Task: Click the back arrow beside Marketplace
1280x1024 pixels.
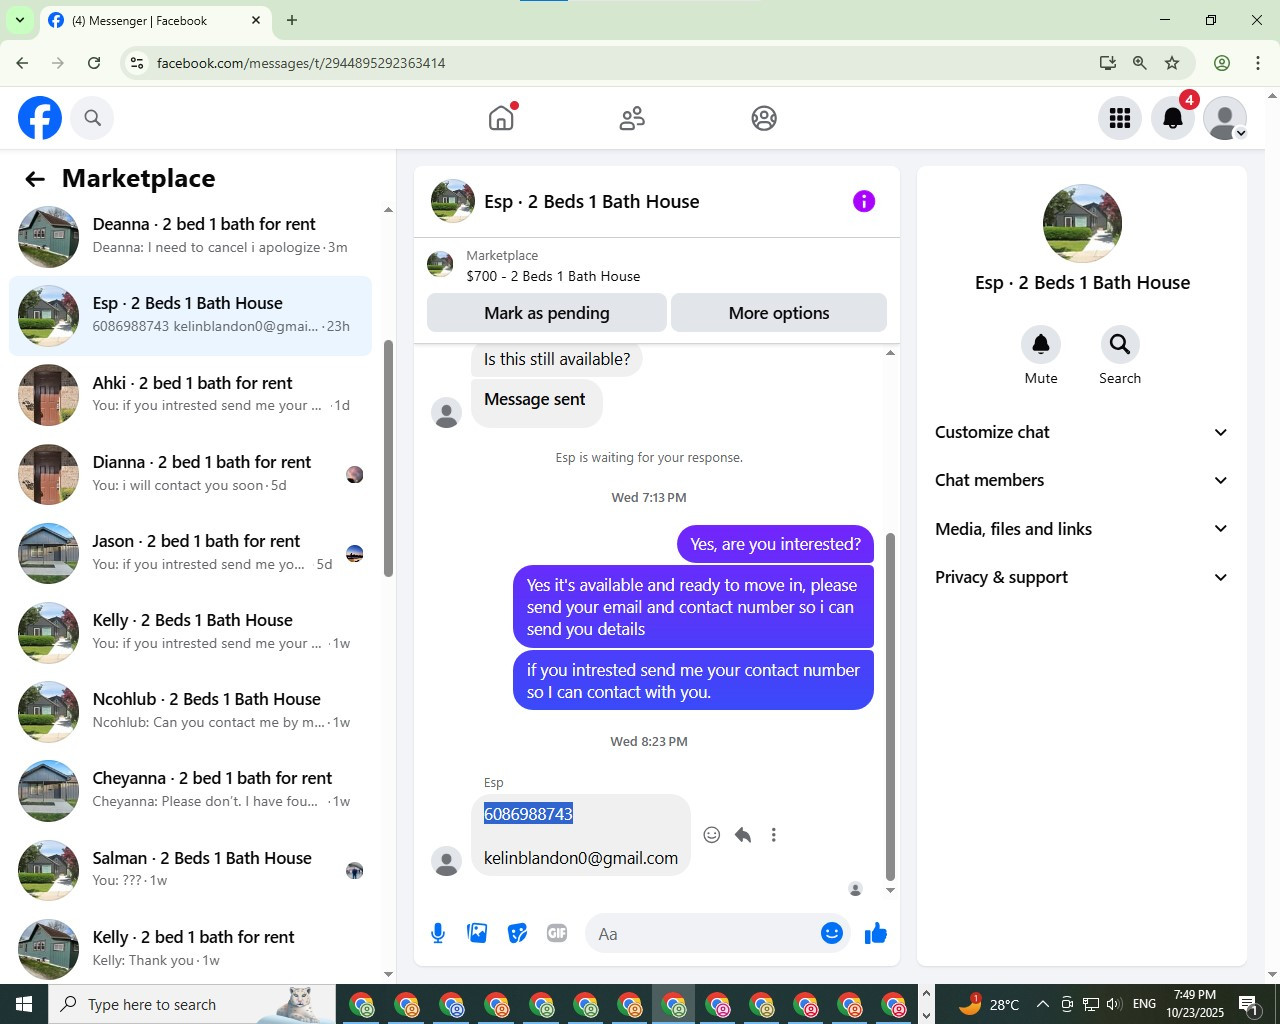Action: 35,179
